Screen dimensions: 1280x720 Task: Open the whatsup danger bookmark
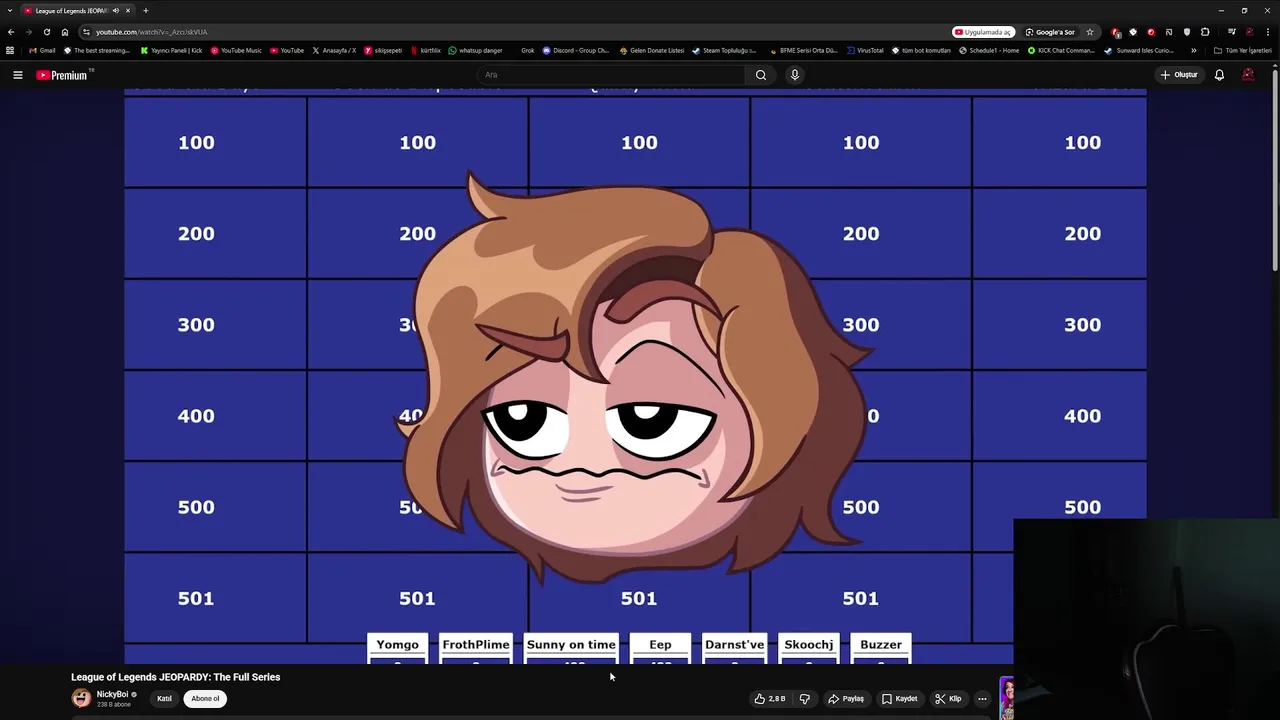point(476,50)
